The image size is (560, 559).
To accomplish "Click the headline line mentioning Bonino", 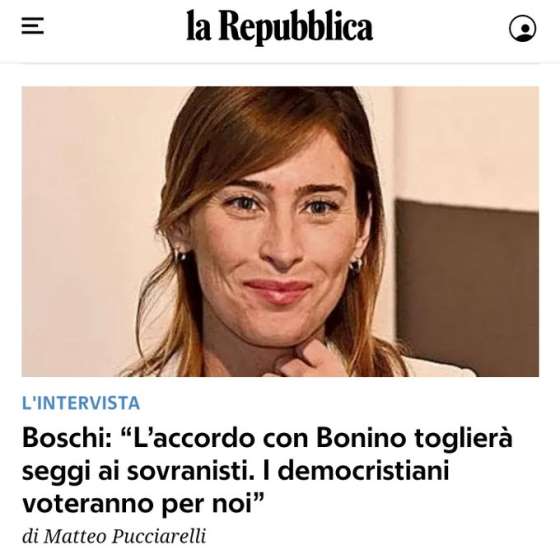I will (x=267, y=438).
